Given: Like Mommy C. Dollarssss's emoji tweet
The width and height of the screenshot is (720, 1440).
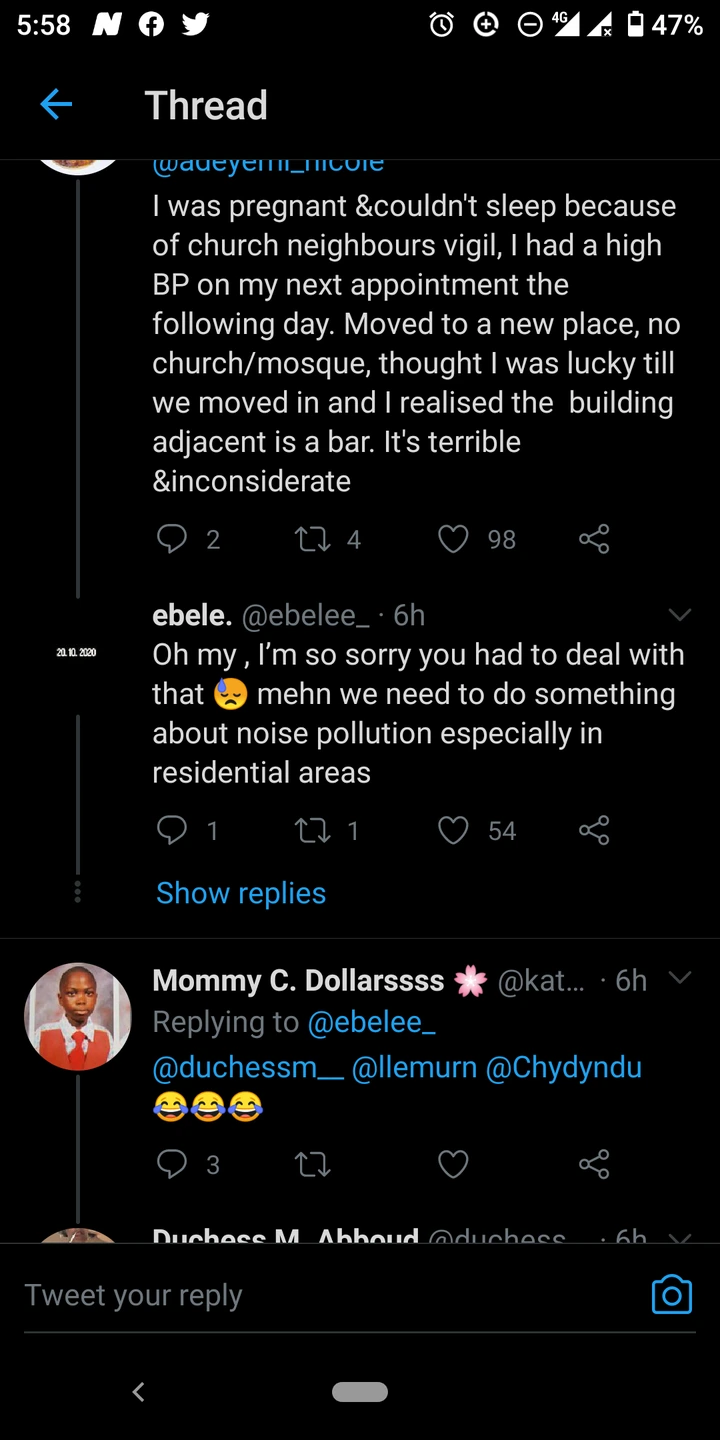Looking at the screenshot, I should pos(454,1164).
